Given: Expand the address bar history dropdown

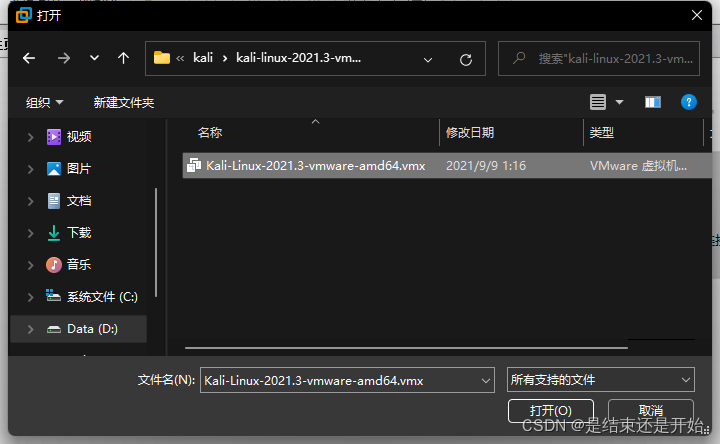Looking at the screenshot, I should pos(428,60).
